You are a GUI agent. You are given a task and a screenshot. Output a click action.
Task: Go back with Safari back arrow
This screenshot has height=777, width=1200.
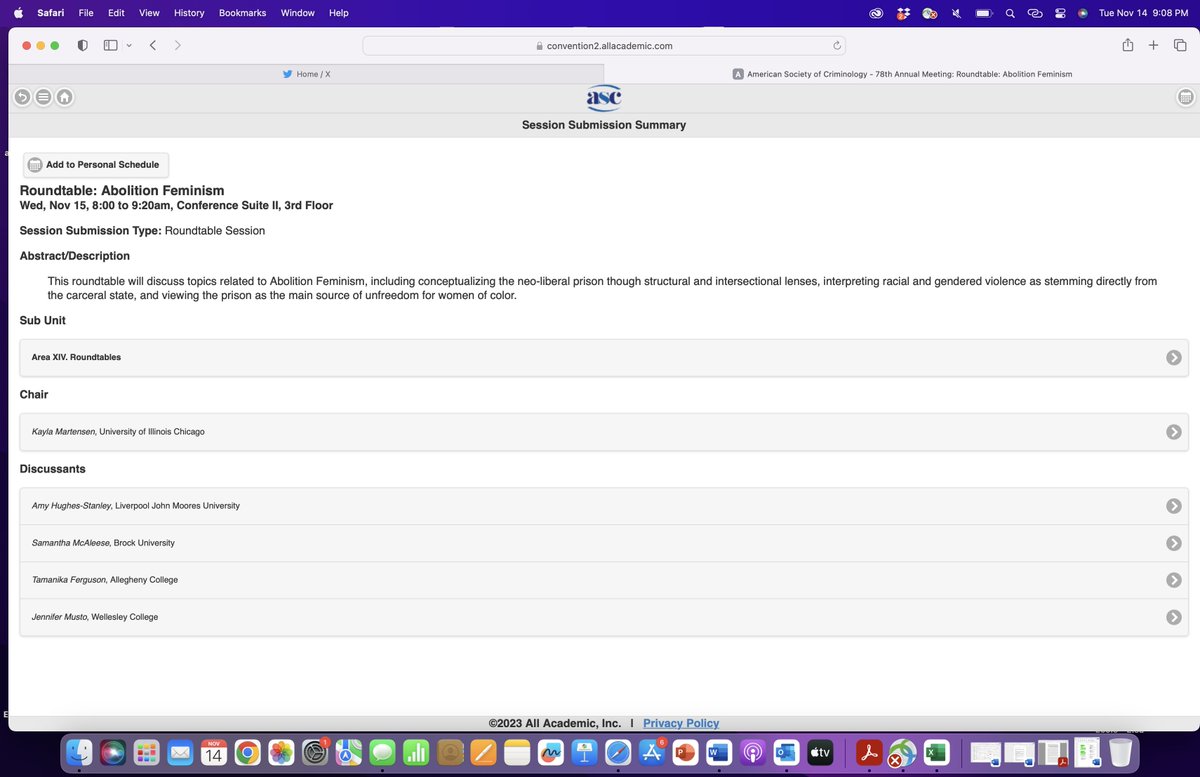(153, 45)
